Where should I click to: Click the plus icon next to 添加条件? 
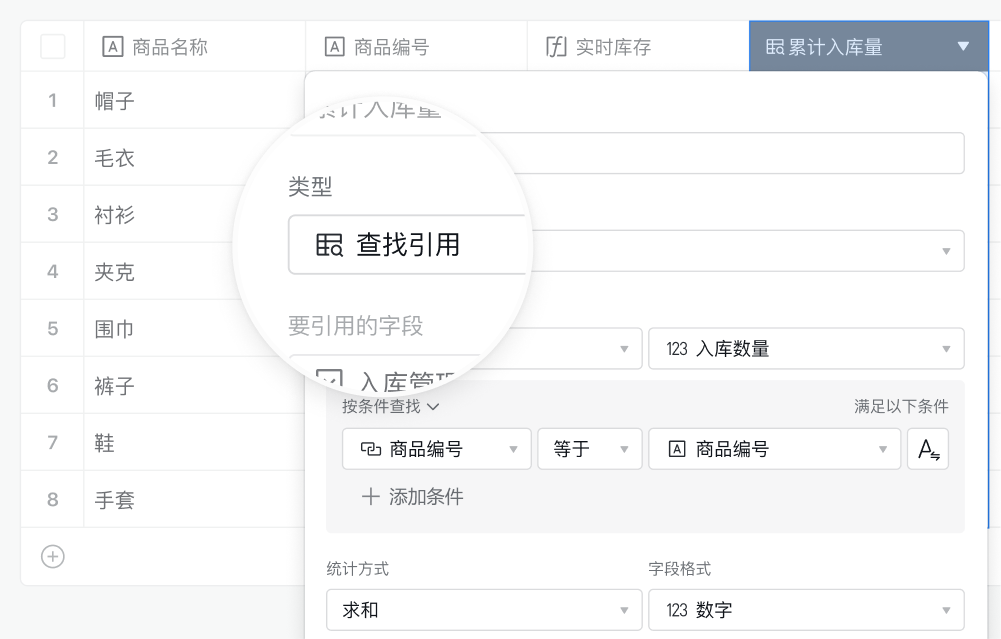pyautogui.click(x=370, y=497)
